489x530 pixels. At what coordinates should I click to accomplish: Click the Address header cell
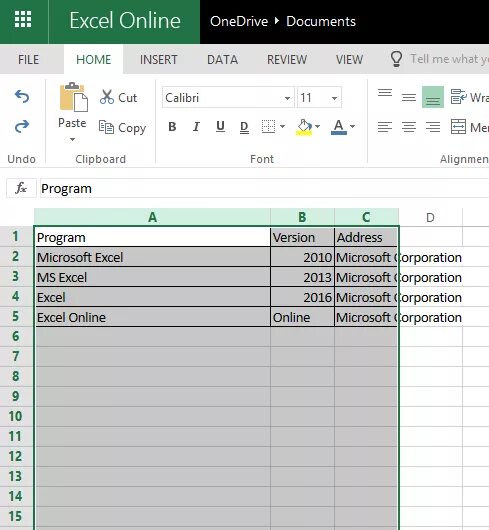coord(366,237)
